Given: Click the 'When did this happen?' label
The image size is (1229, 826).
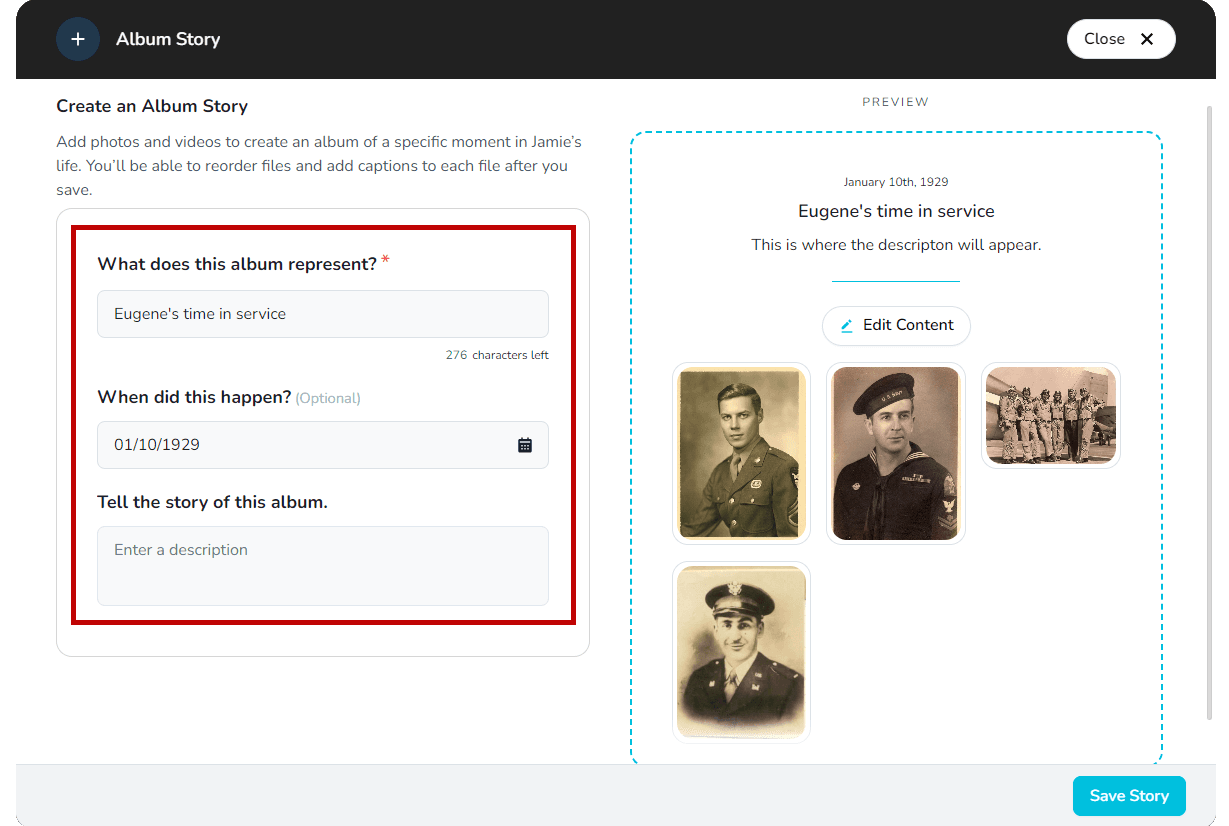Looking at the screenshot, I should [194, 397].
